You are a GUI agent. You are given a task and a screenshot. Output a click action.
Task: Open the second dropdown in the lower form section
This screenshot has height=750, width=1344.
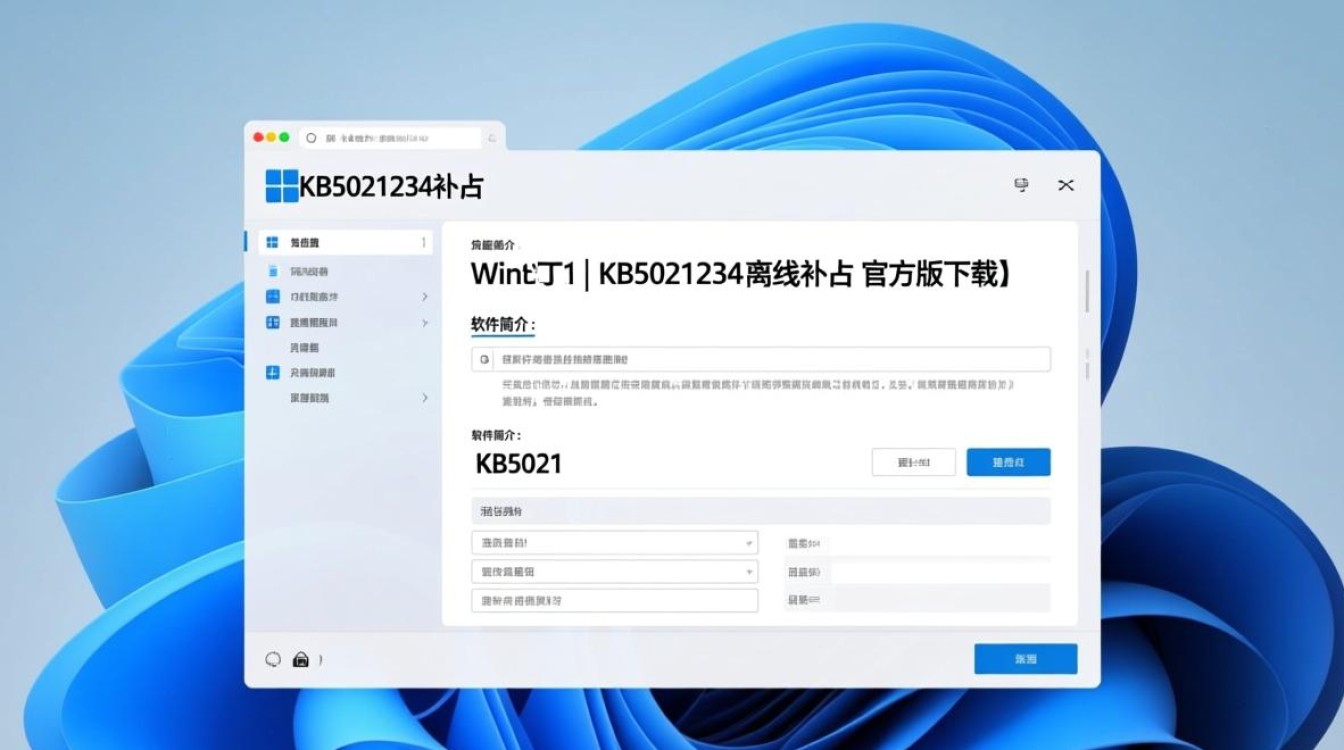613,571
